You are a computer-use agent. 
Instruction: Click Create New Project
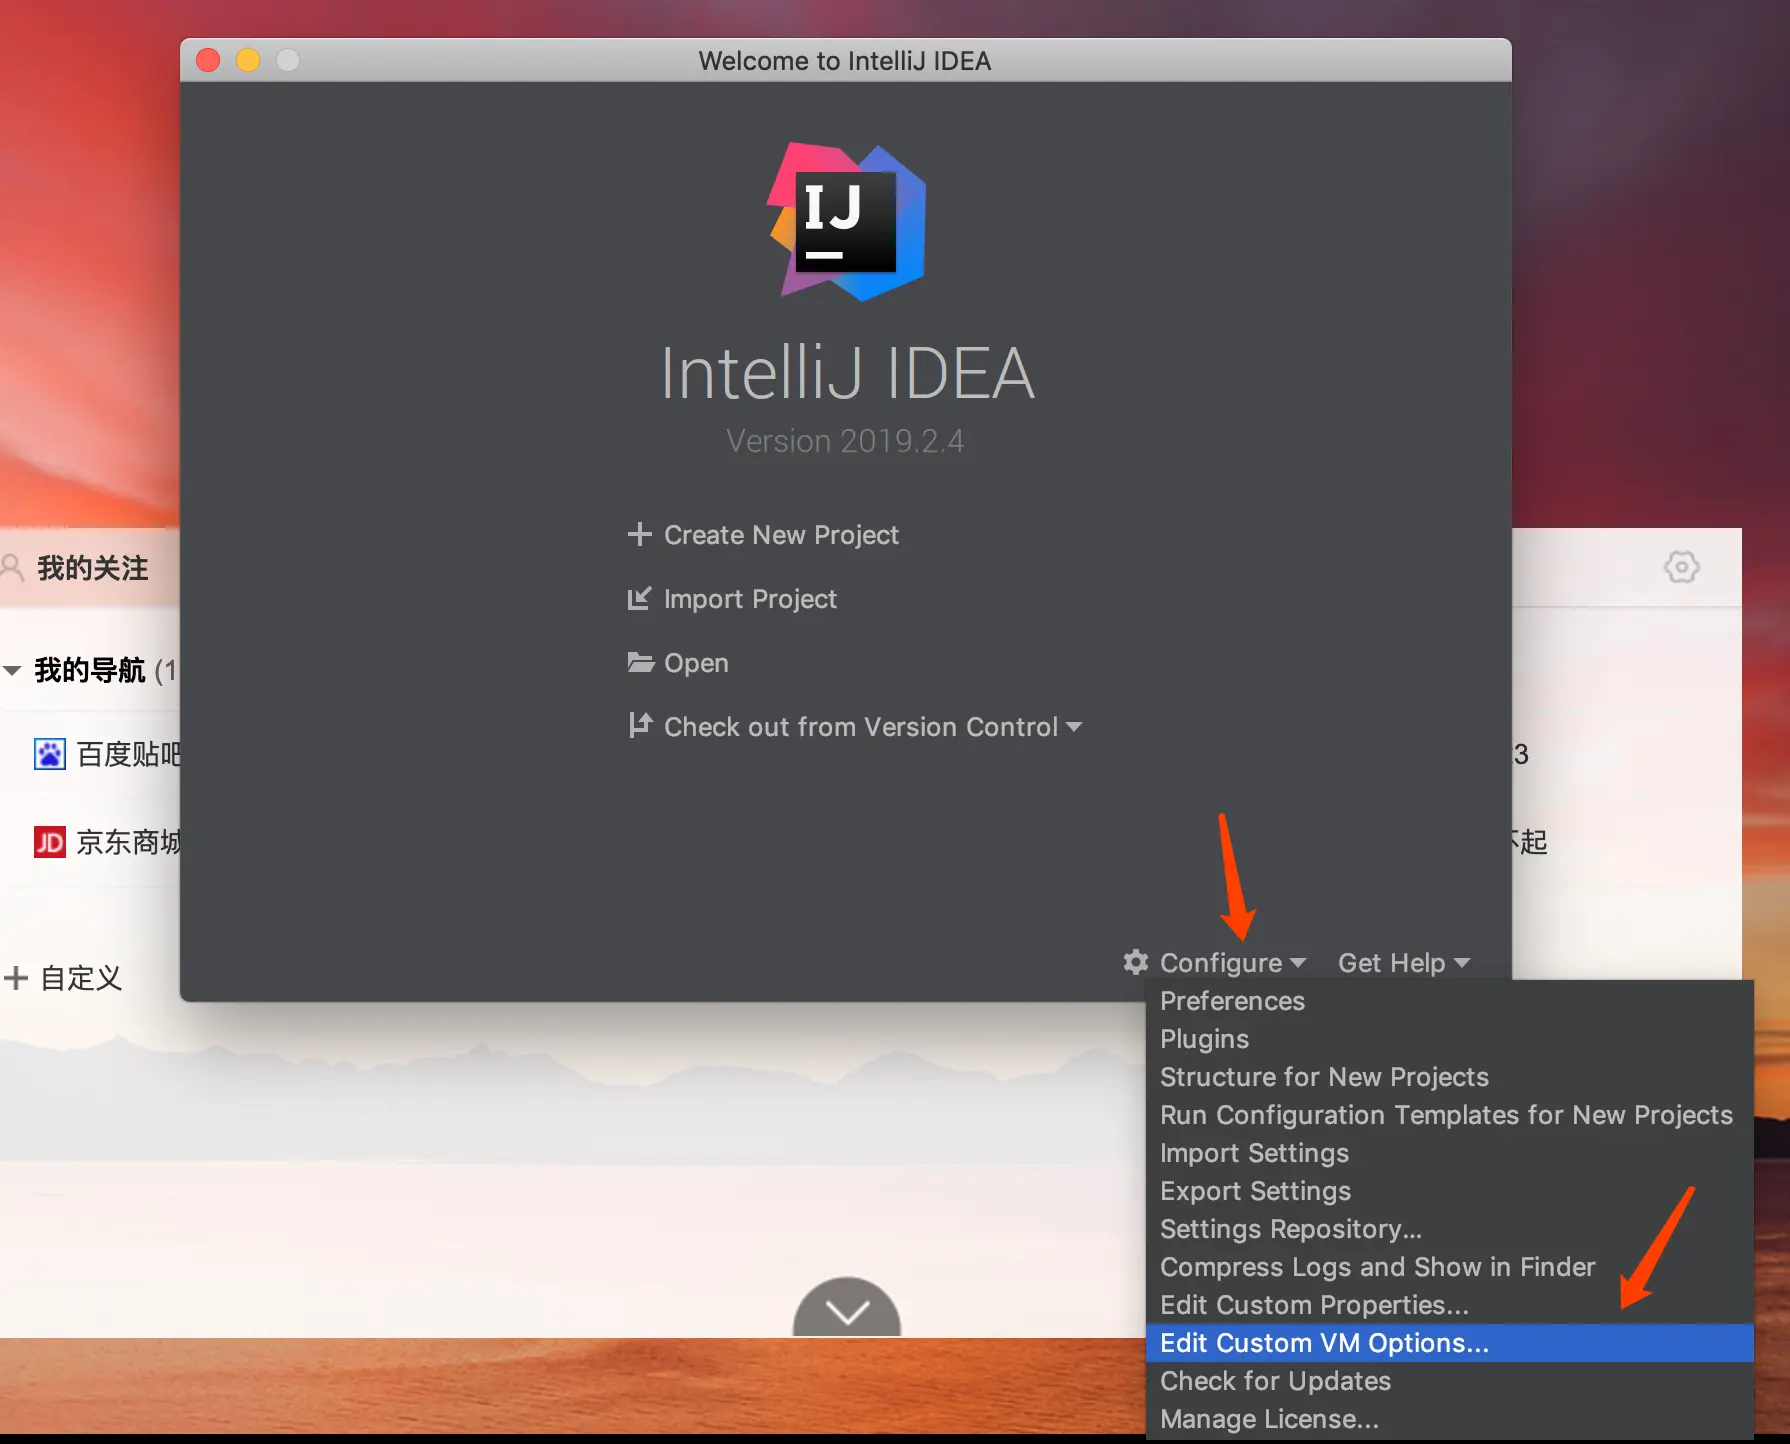point(781,535)
